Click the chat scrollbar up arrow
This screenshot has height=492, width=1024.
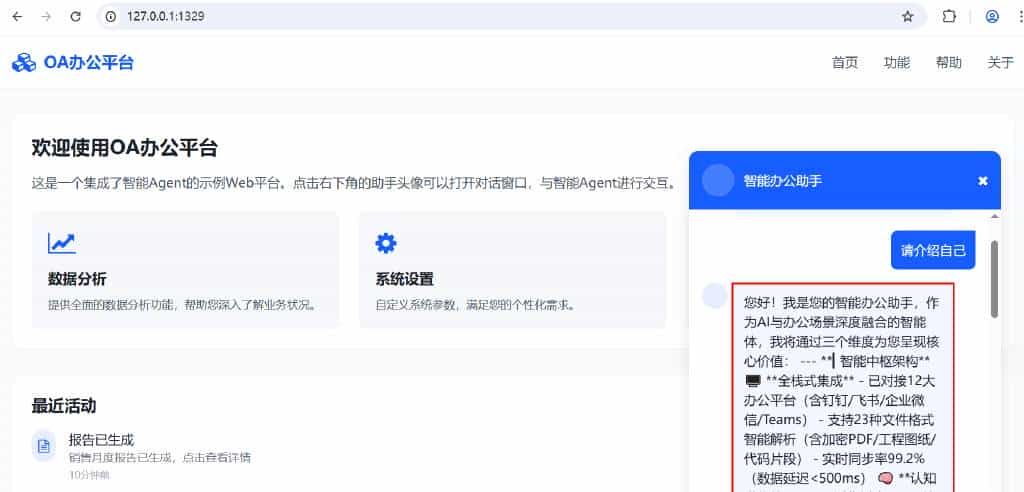(x=995, y=216)
